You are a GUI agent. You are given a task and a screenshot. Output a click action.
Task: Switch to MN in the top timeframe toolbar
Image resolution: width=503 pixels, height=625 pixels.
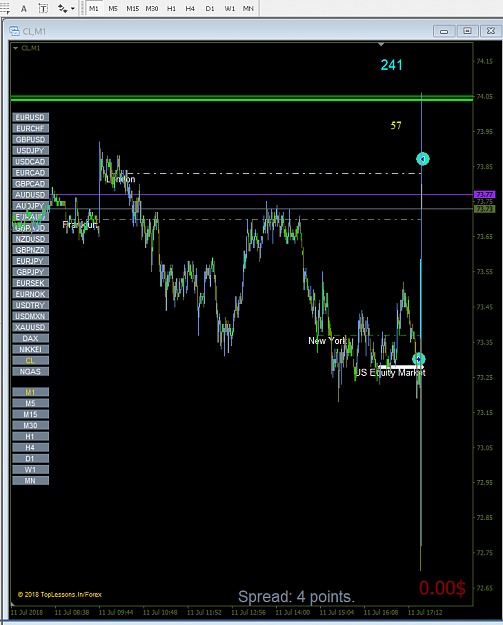(x=248, y=8)
